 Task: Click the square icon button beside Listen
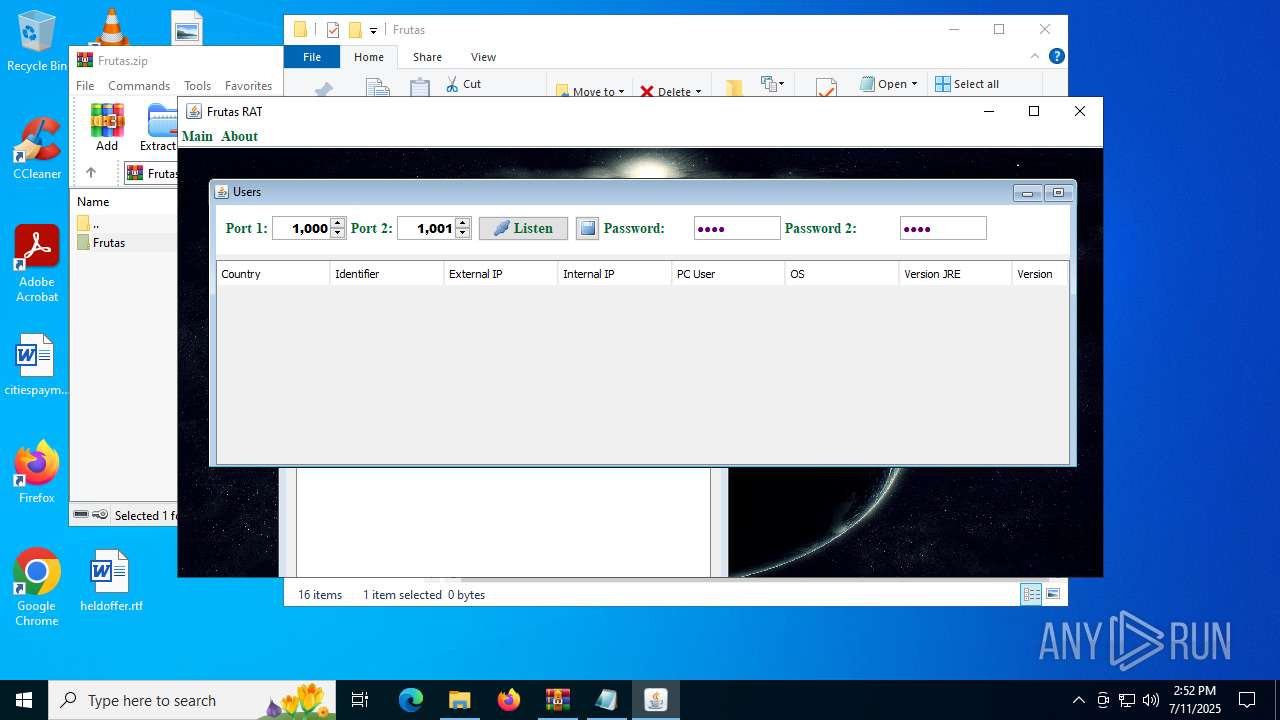(x=587, y=228)
